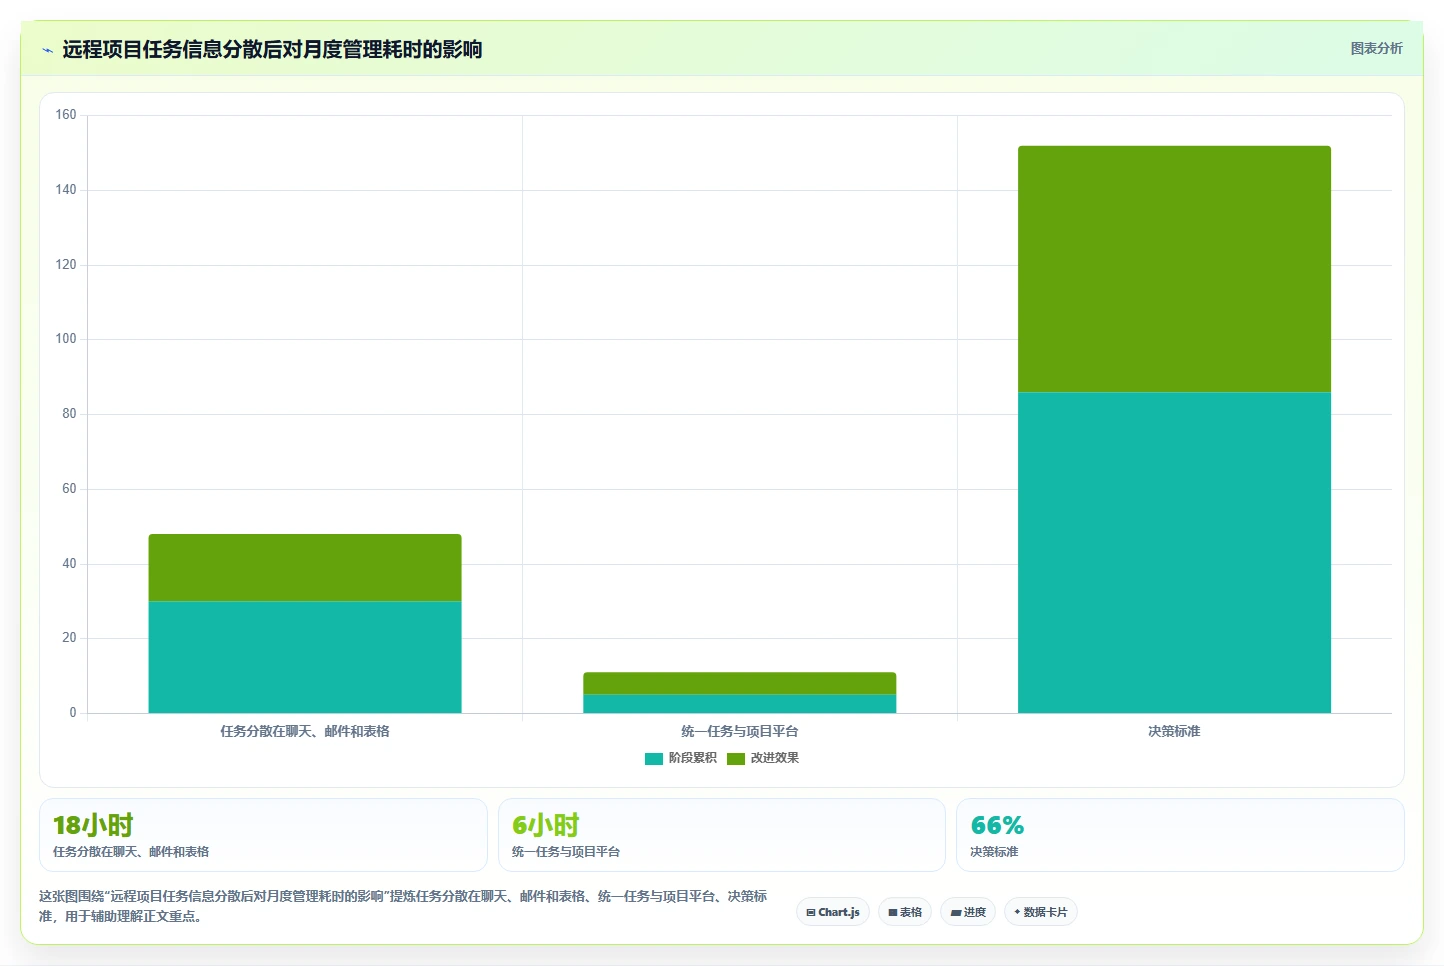Screen dimensions: 1444x966
Task: Click the title 远程项目任务信息分散后对月度管理耗时的影响
Action: (272, 50)
